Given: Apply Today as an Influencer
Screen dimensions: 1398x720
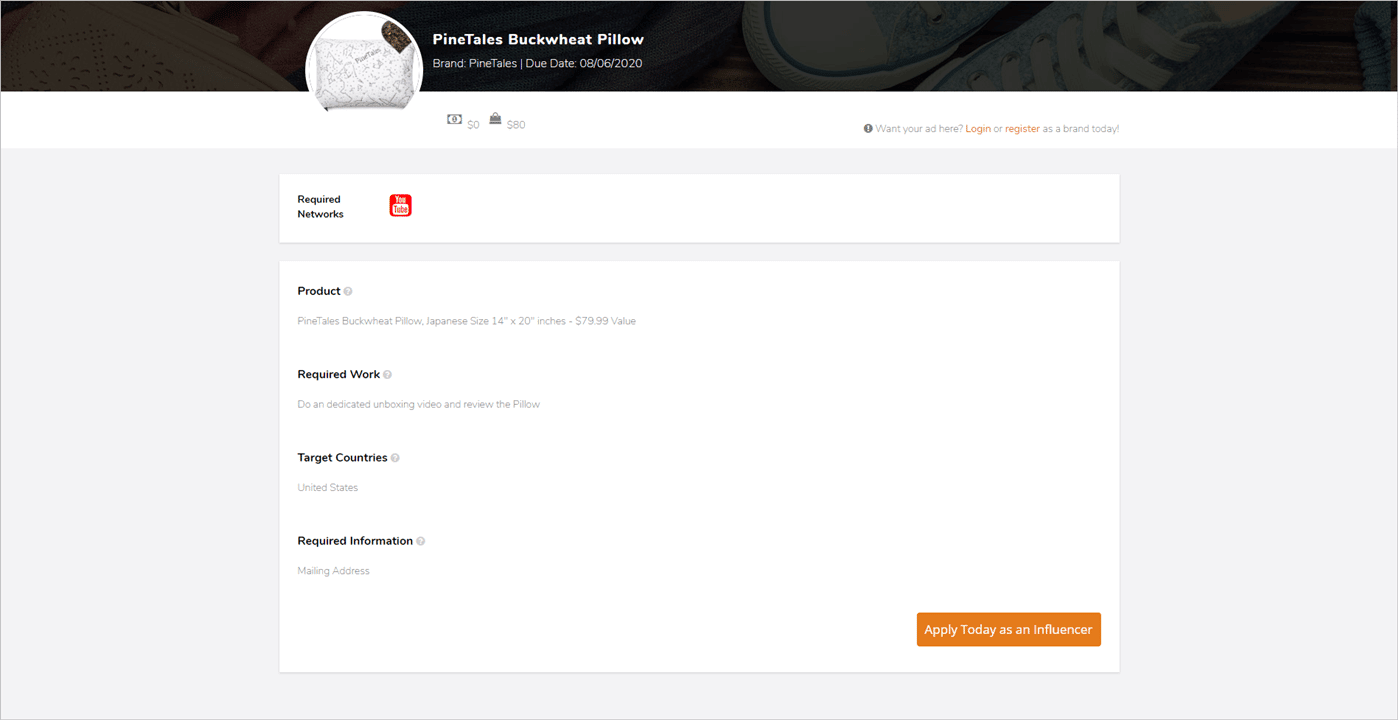Looking at the screenshot, I should (1008, 629).
